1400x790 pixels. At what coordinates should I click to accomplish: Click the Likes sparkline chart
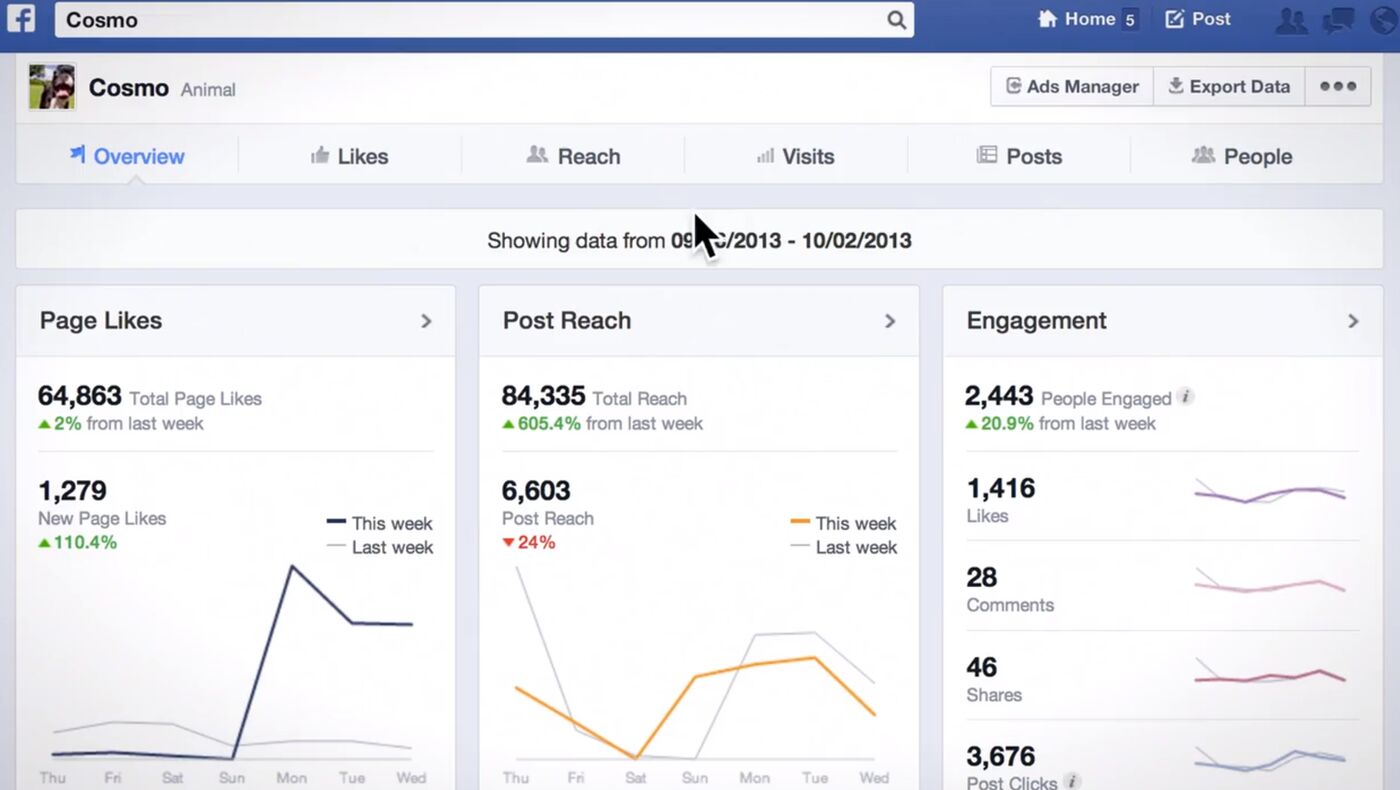point(1270,493)
